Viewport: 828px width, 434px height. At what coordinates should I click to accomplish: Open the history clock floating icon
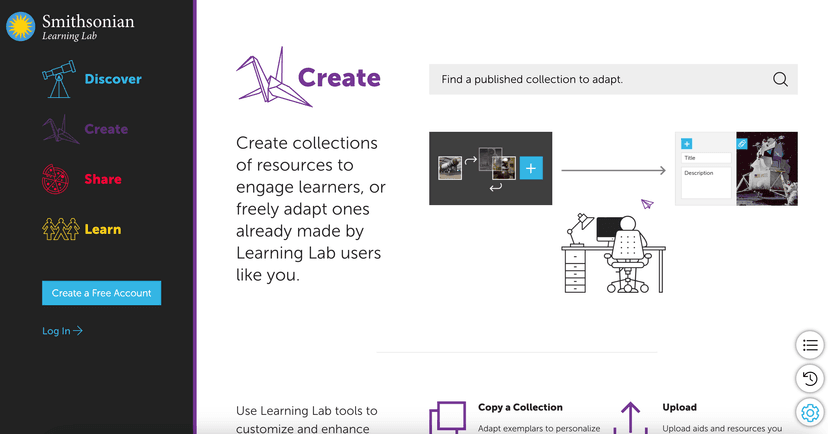810,378
